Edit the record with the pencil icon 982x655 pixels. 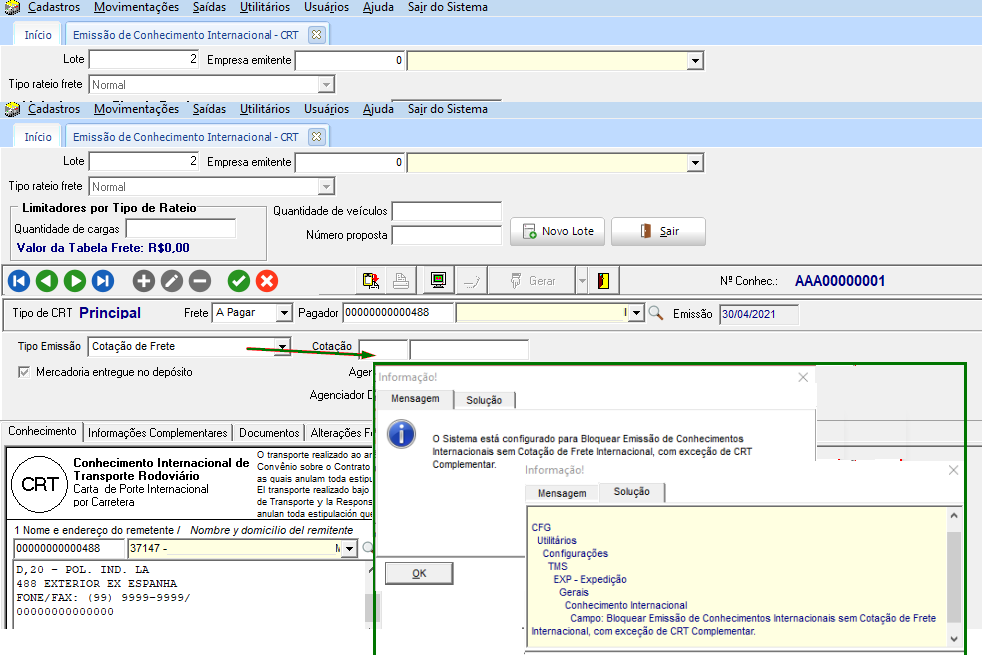coord(172,281)
